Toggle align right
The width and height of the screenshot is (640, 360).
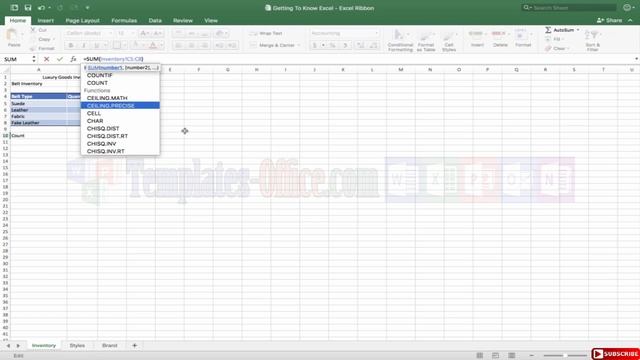click(204, 45)
